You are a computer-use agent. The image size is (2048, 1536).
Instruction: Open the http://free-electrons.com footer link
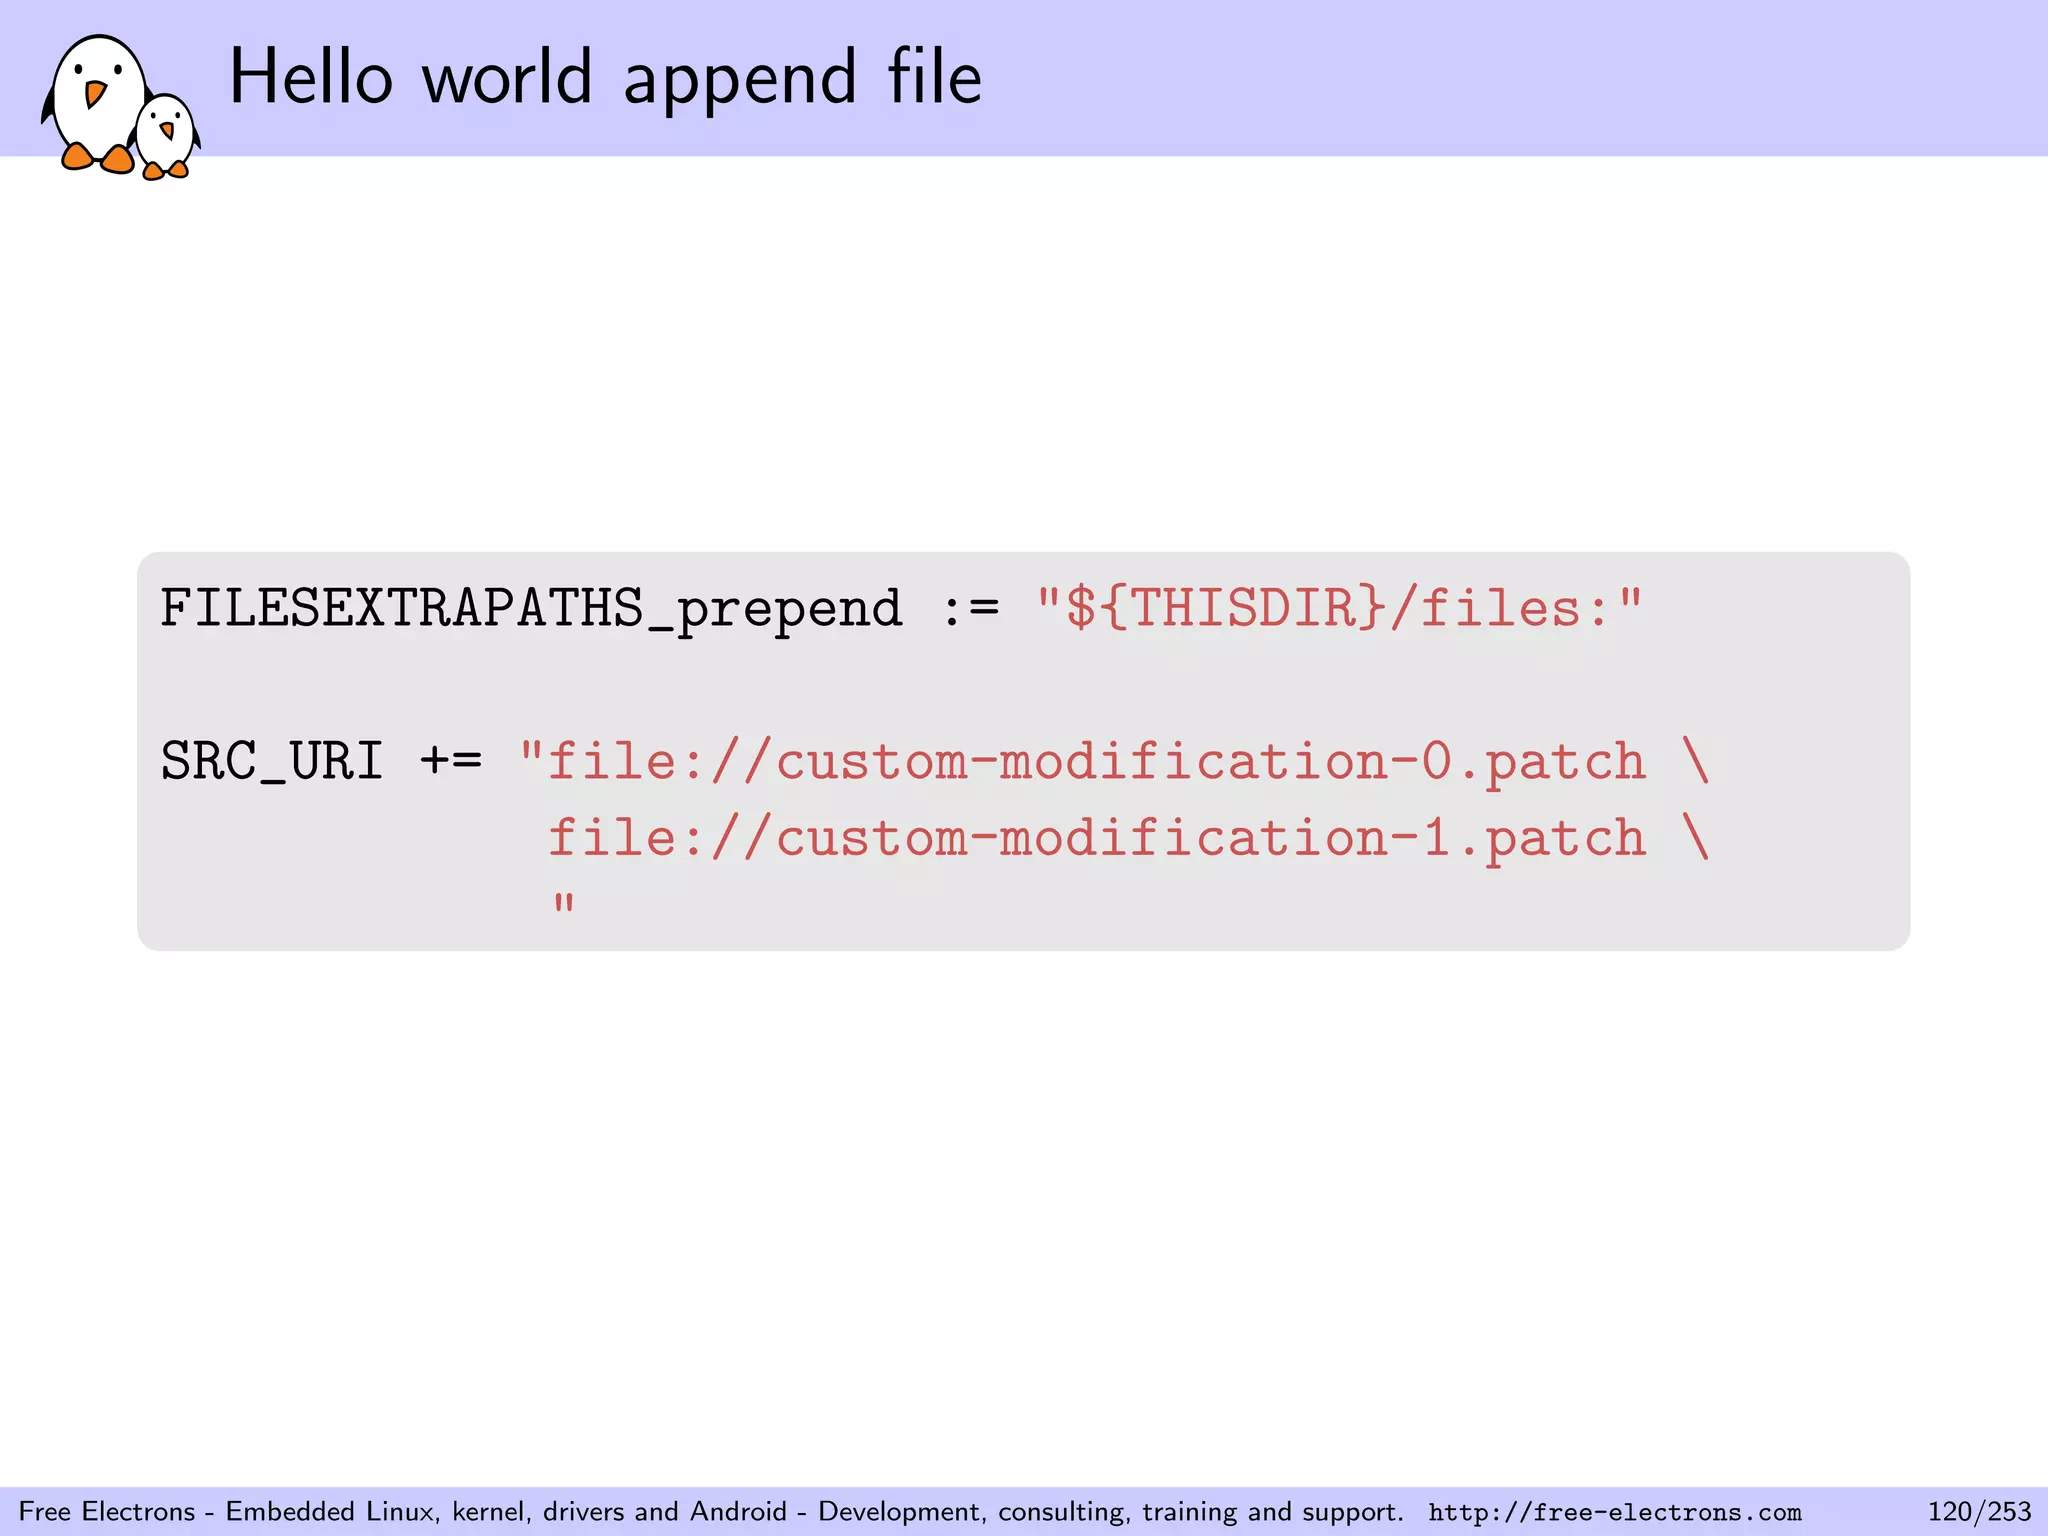[x=1614, y=1512]
